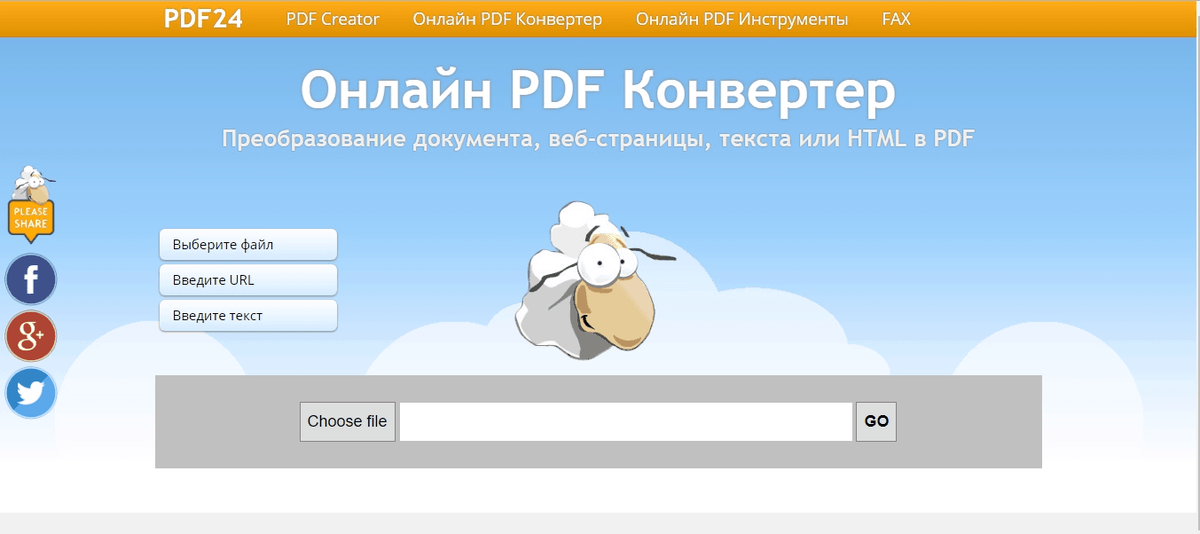Open Онлайн PDF Инструменты menu item

742,19
